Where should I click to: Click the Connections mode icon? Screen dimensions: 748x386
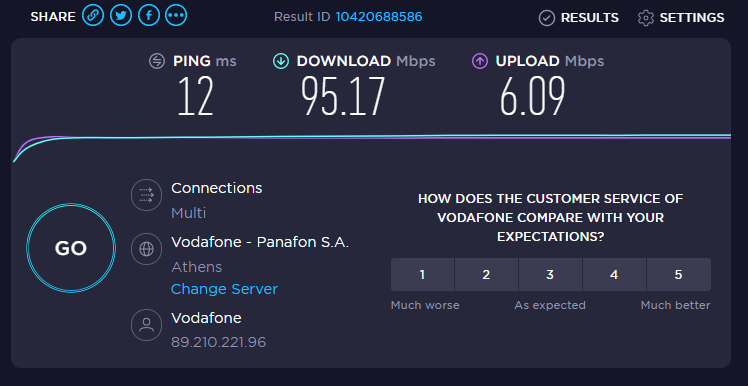pyautogui.click(x=146, y=195)
